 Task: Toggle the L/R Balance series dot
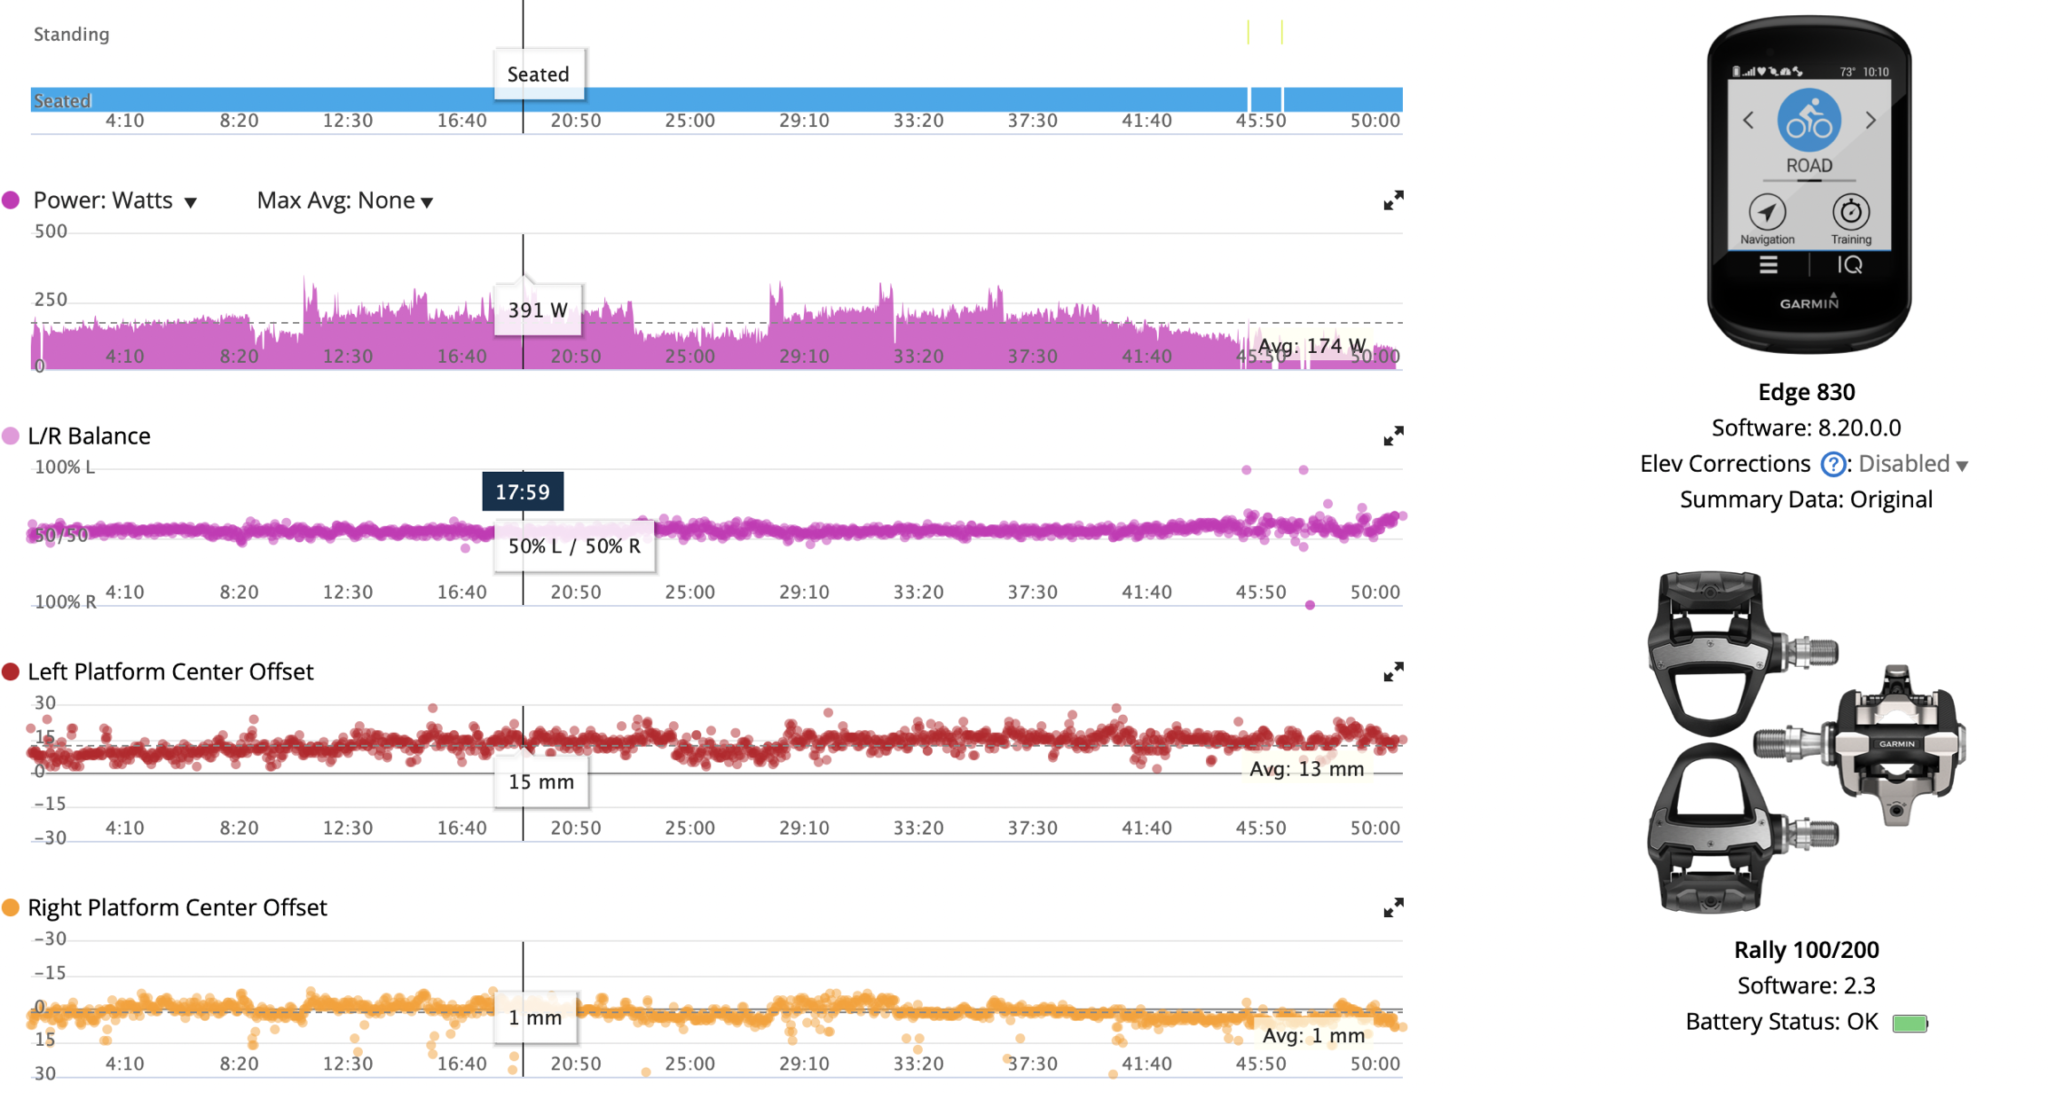click(11, 436)
